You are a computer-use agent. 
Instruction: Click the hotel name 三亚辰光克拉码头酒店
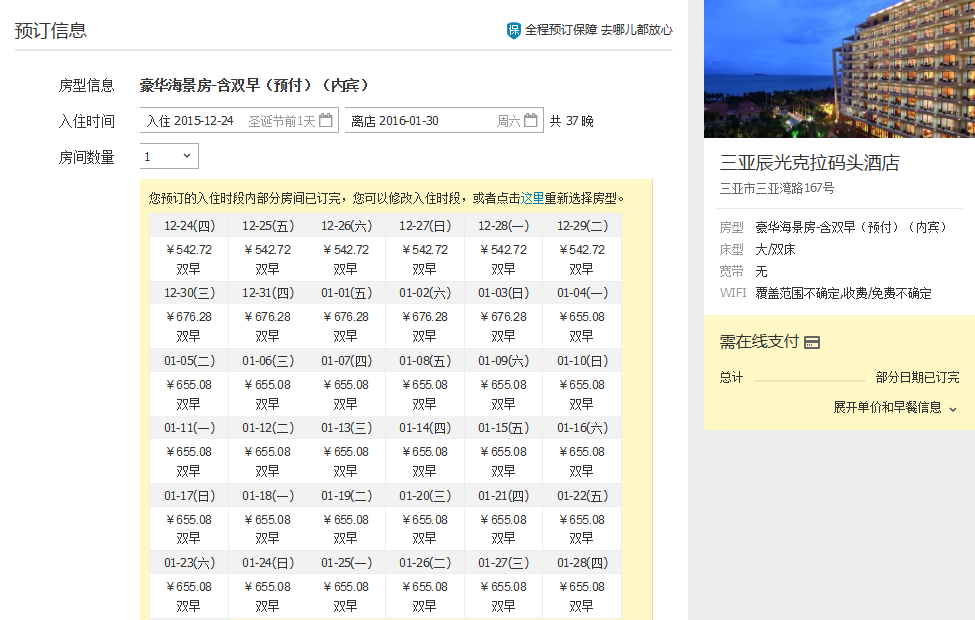click(810, 162)
